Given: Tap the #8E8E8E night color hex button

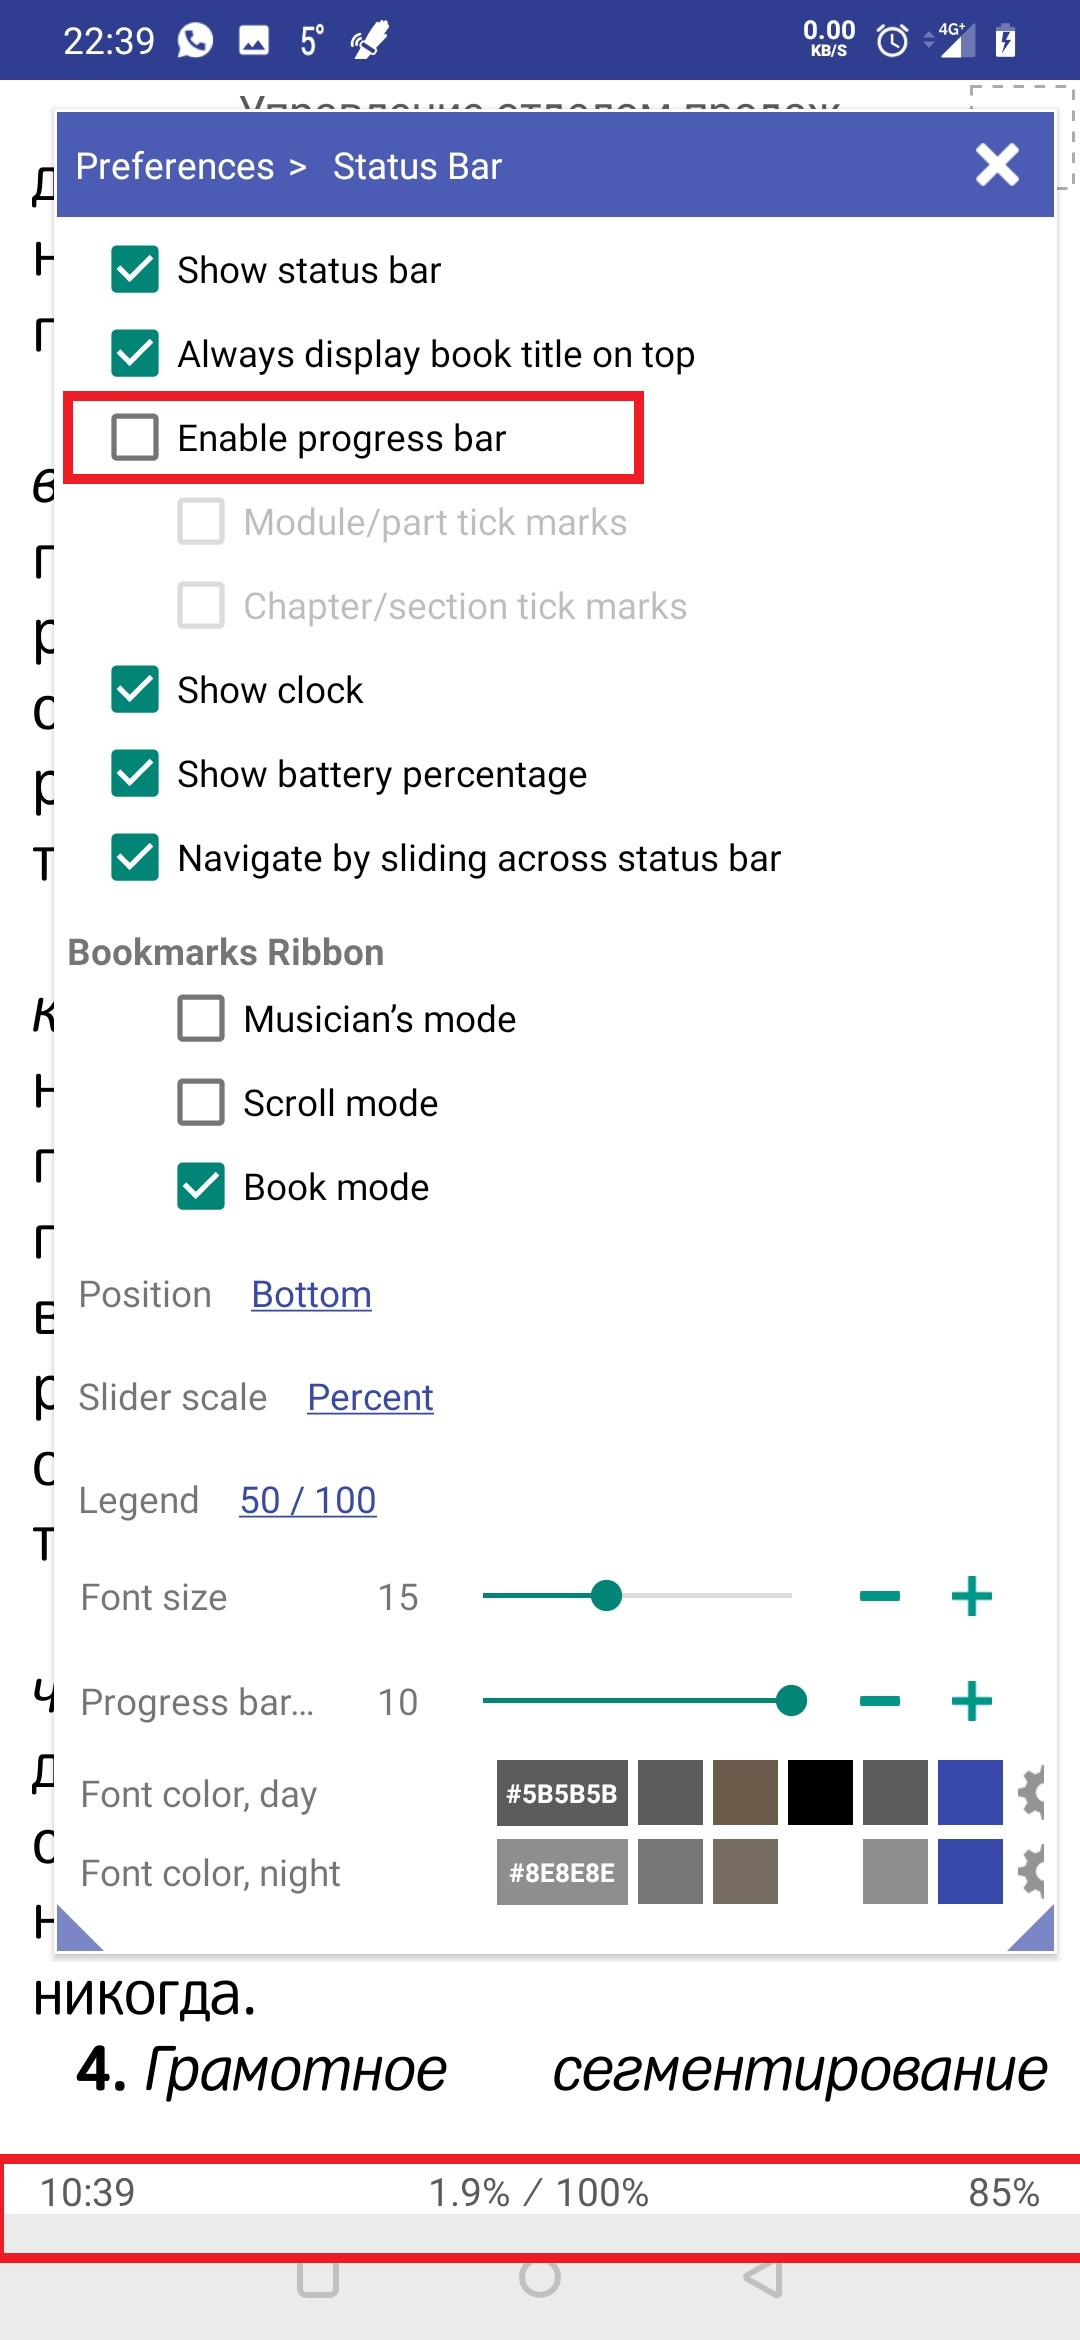Looking at the screenshot, I should 562,1872.
